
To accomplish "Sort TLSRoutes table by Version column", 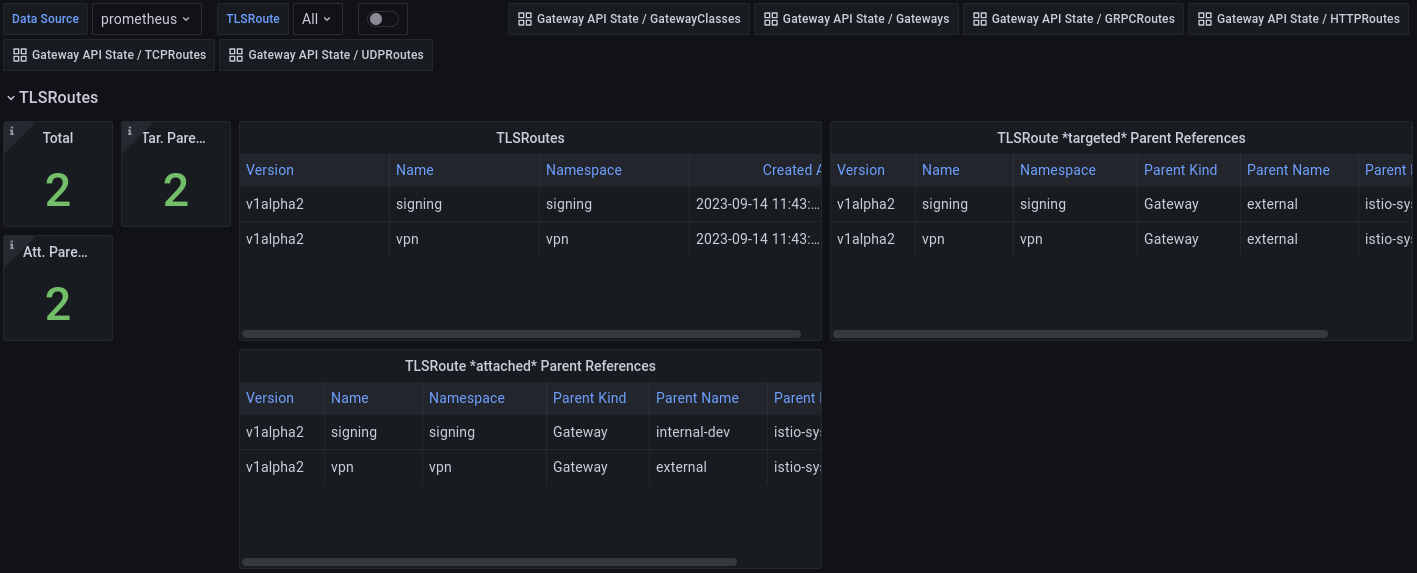I will 270,170.
